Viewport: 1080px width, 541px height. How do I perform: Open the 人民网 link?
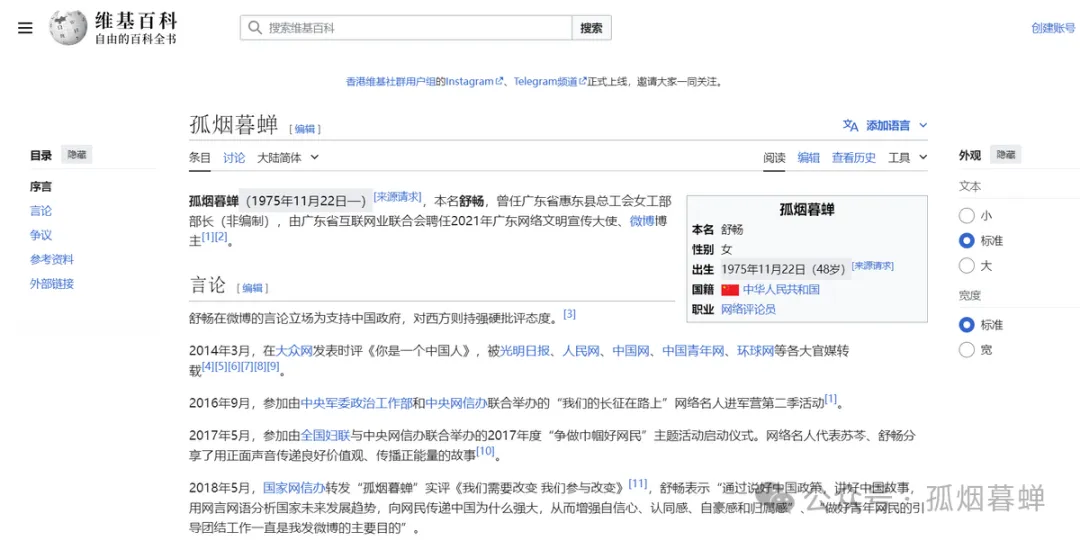pyautogui.click(x=580, y=351)
